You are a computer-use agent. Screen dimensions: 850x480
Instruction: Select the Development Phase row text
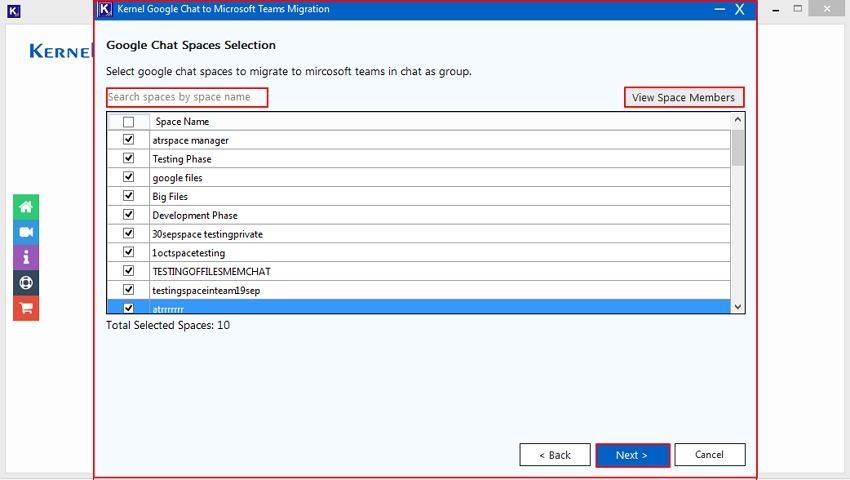pyautogui.click(x=195, y=215)
